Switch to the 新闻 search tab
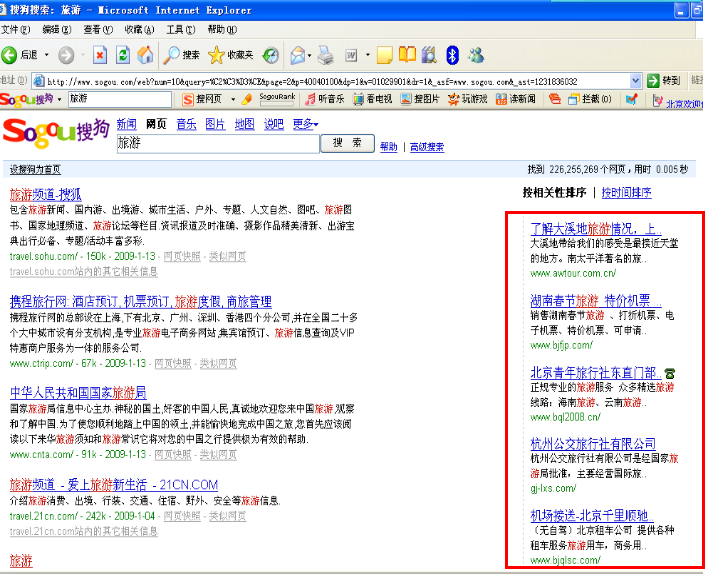 [x=126, y=124]
